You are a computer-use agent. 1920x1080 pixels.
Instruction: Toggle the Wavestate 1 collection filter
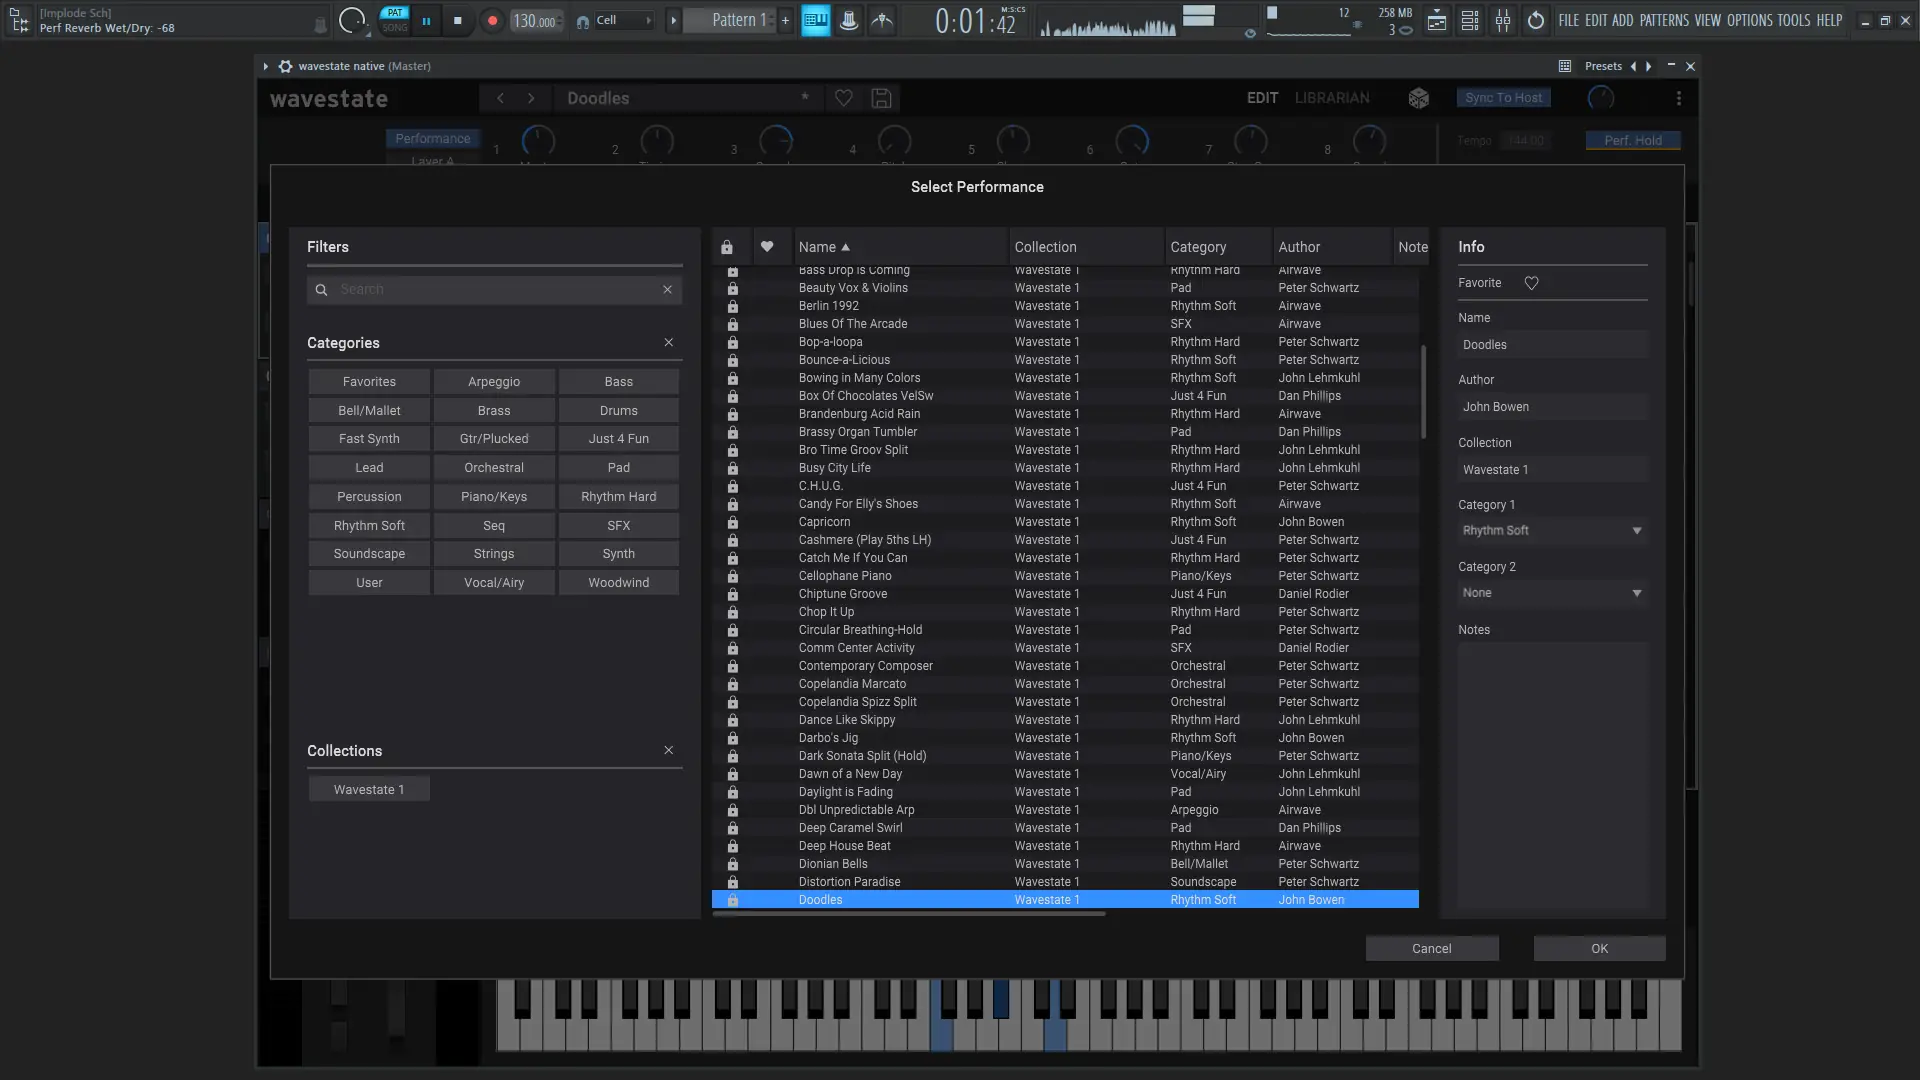[x=369, y=790]
